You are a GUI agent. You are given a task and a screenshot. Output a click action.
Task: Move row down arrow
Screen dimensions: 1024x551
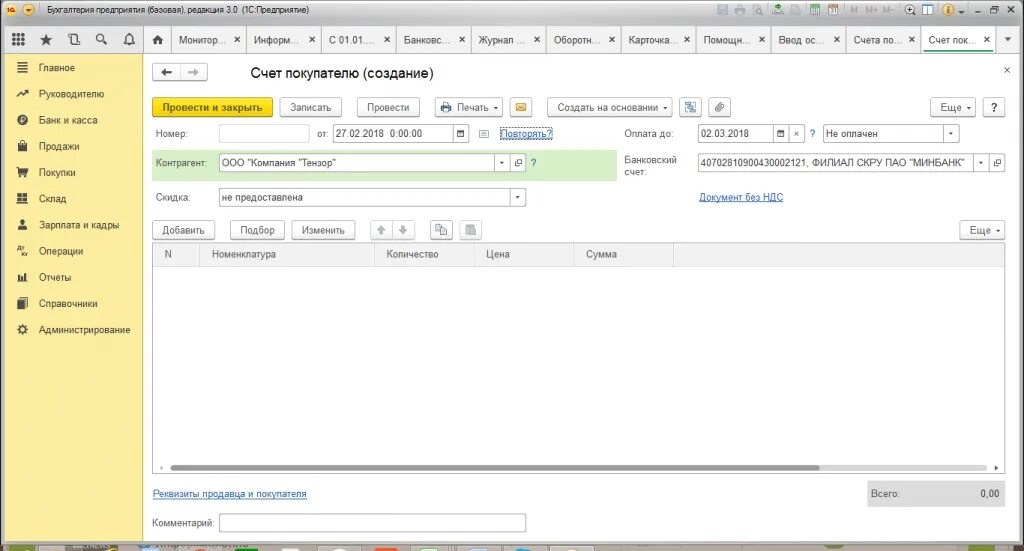coord(403,230)
